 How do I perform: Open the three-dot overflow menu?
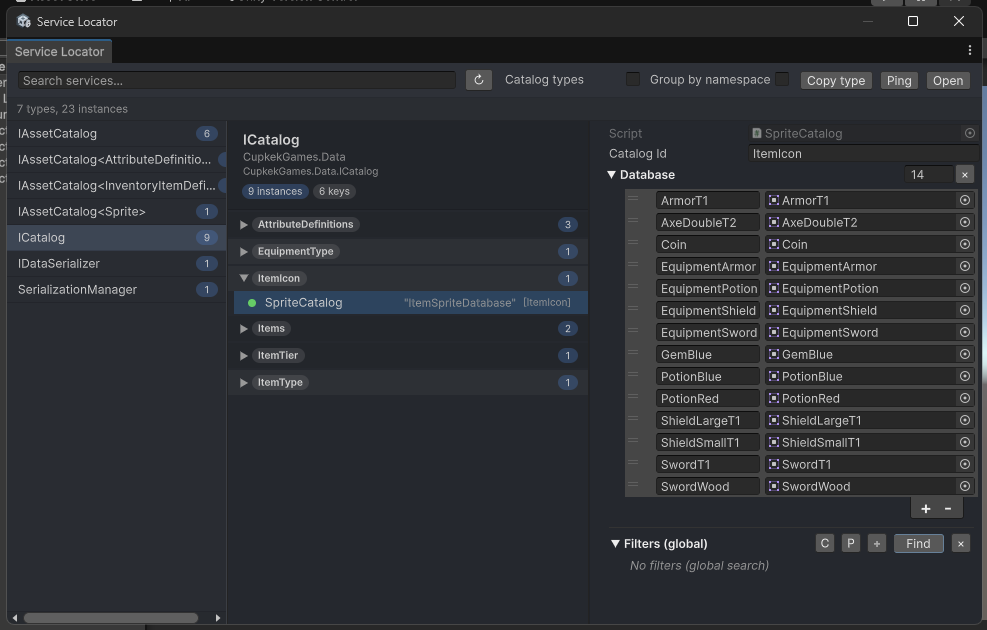(969, 49)
